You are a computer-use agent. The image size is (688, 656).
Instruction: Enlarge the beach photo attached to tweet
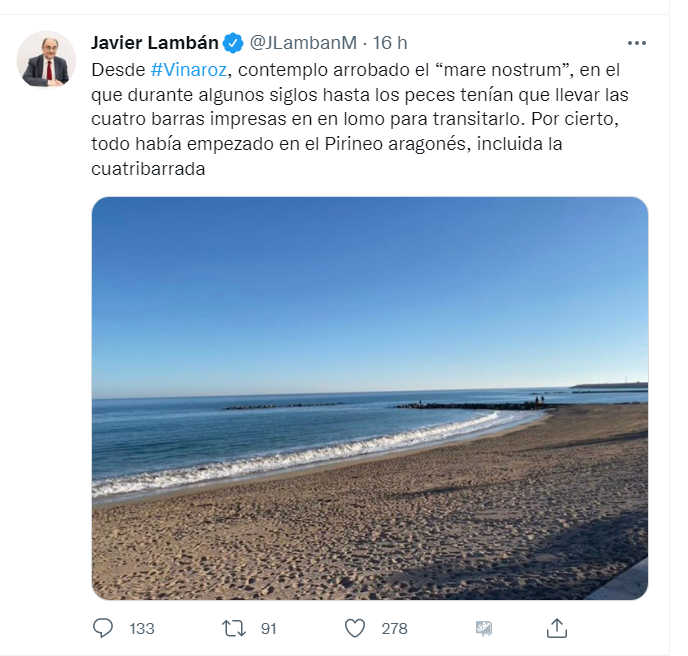tap(370, 398)
